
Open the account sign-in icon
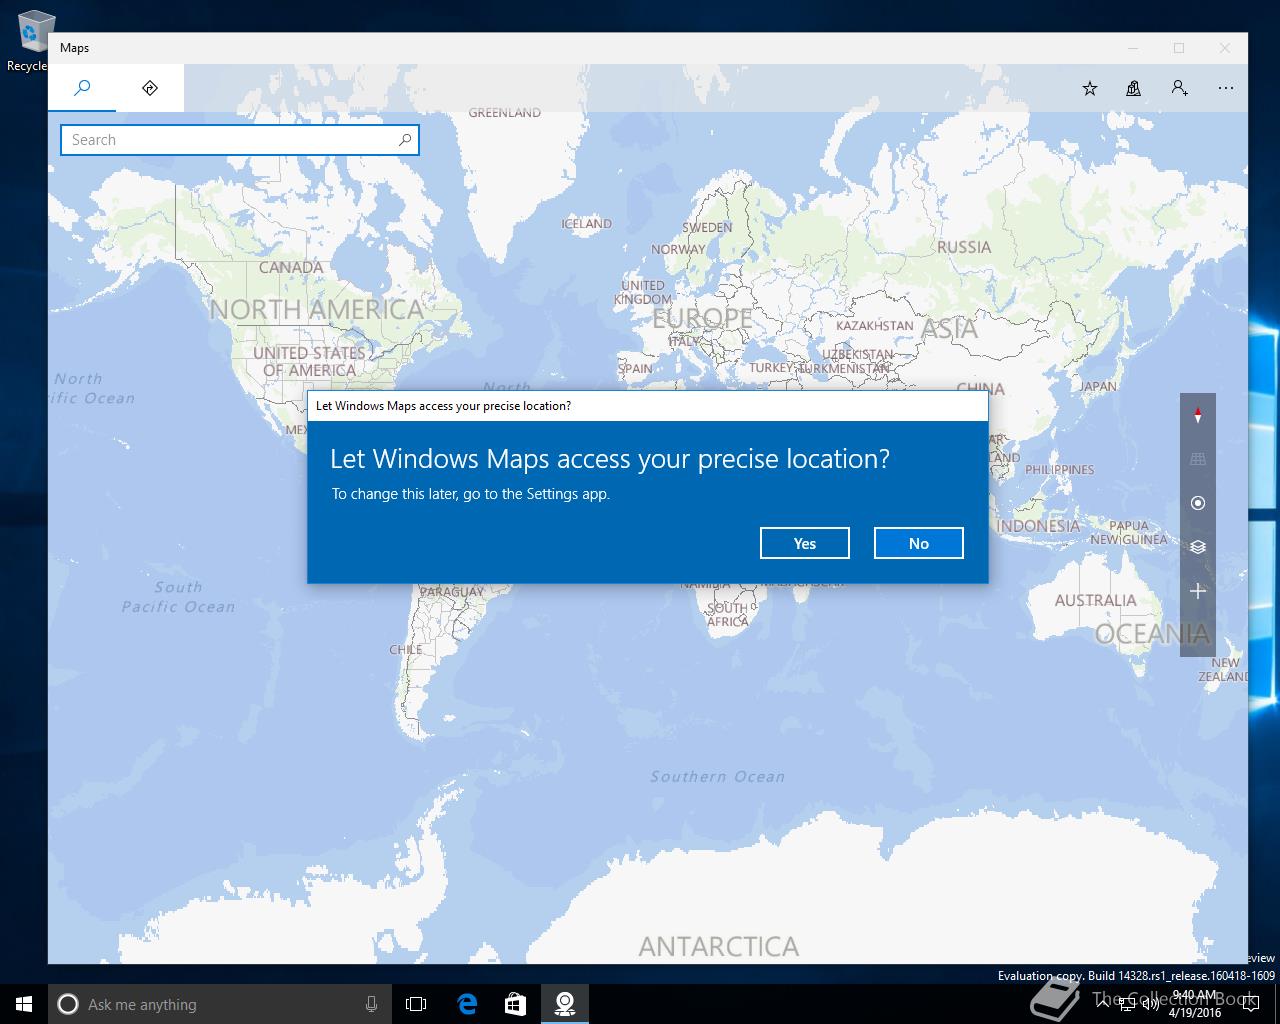coord(1180,88)
